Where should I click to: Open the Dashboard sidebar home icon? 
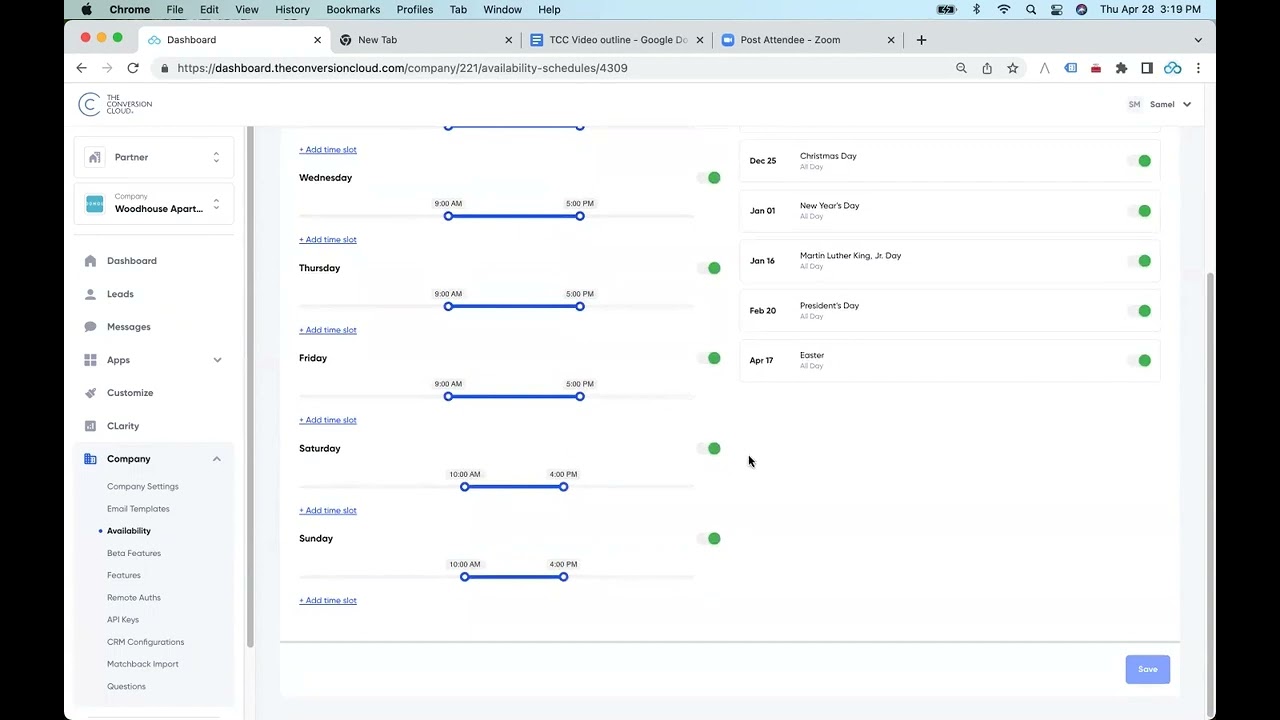tap(91, 261)
